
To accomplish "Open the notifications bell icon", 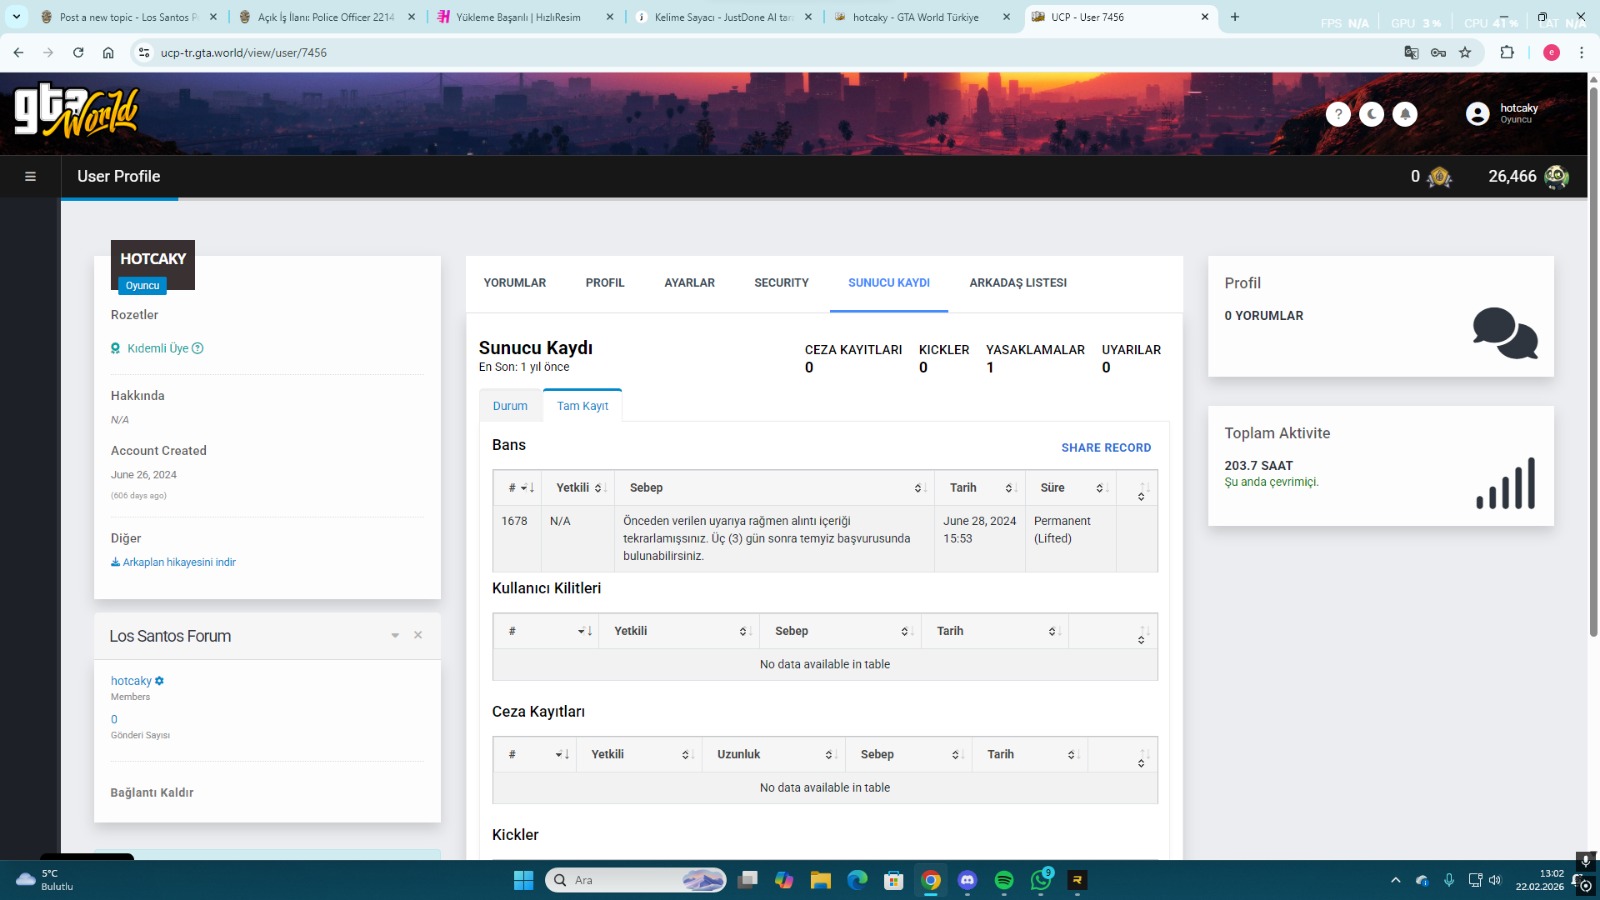I will click(x=1405, y=114).
